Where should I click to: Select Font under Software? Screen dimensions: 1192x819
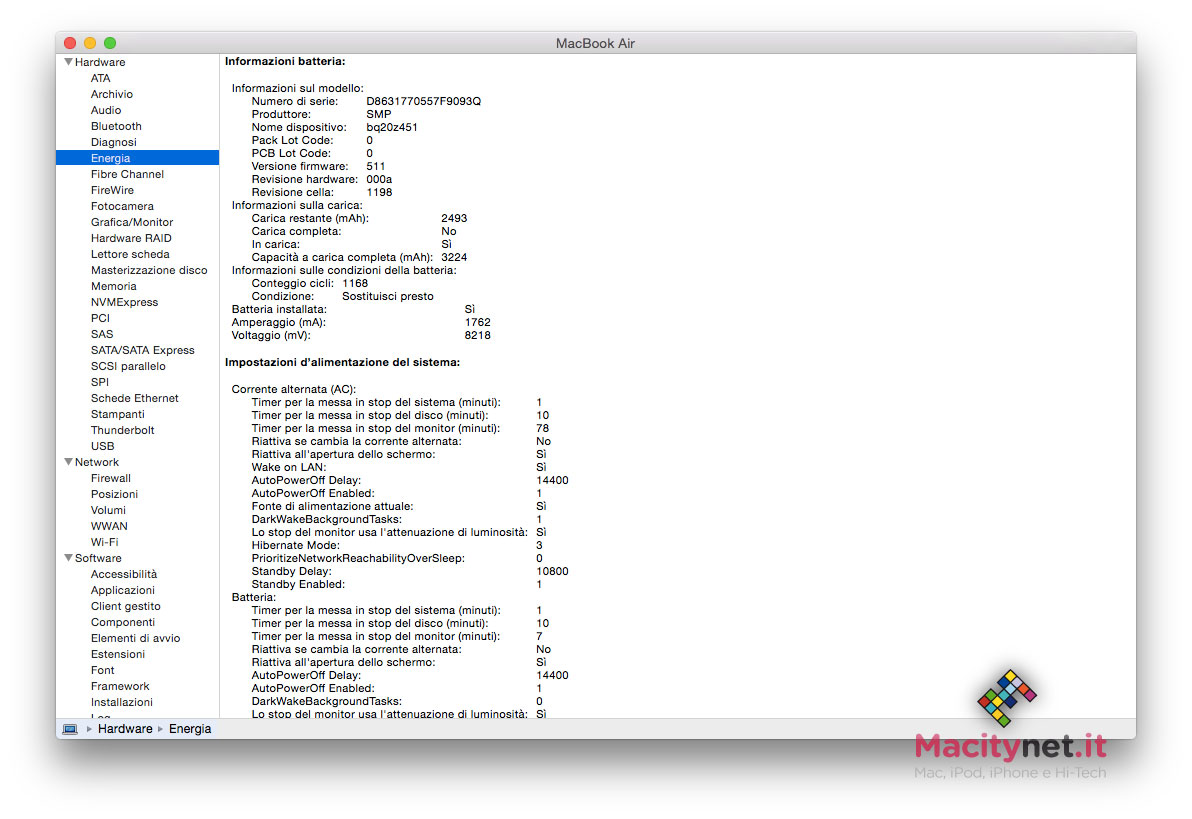point(103,669)
